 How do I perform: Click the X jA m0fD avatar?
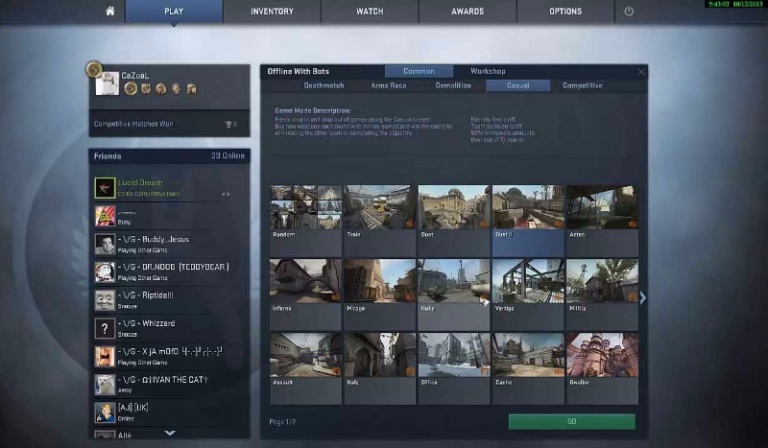[x=105, y=356]
